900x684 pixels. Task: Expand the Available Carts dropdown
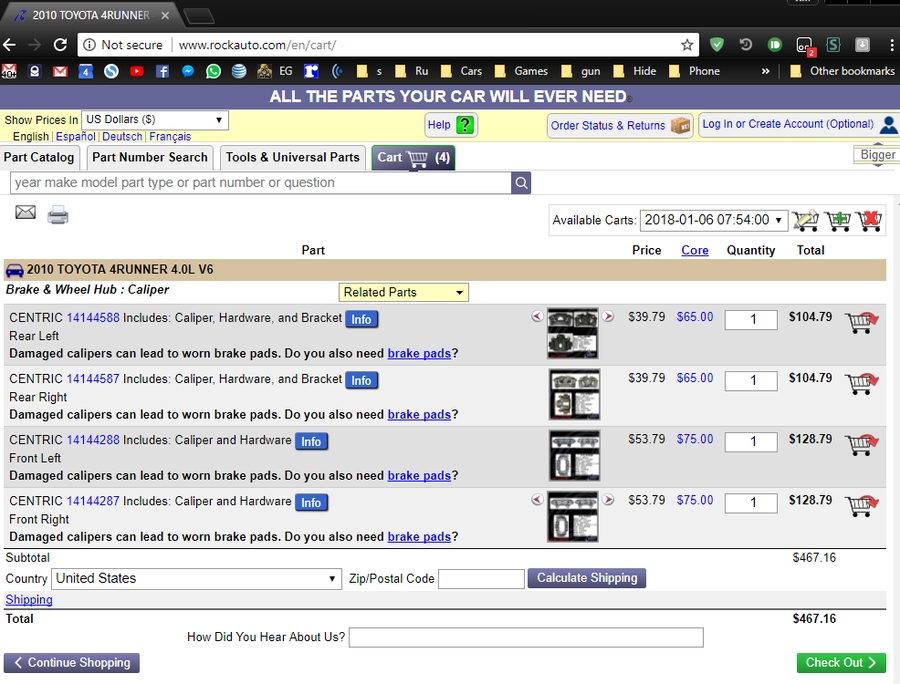click(x=714, y=220)
